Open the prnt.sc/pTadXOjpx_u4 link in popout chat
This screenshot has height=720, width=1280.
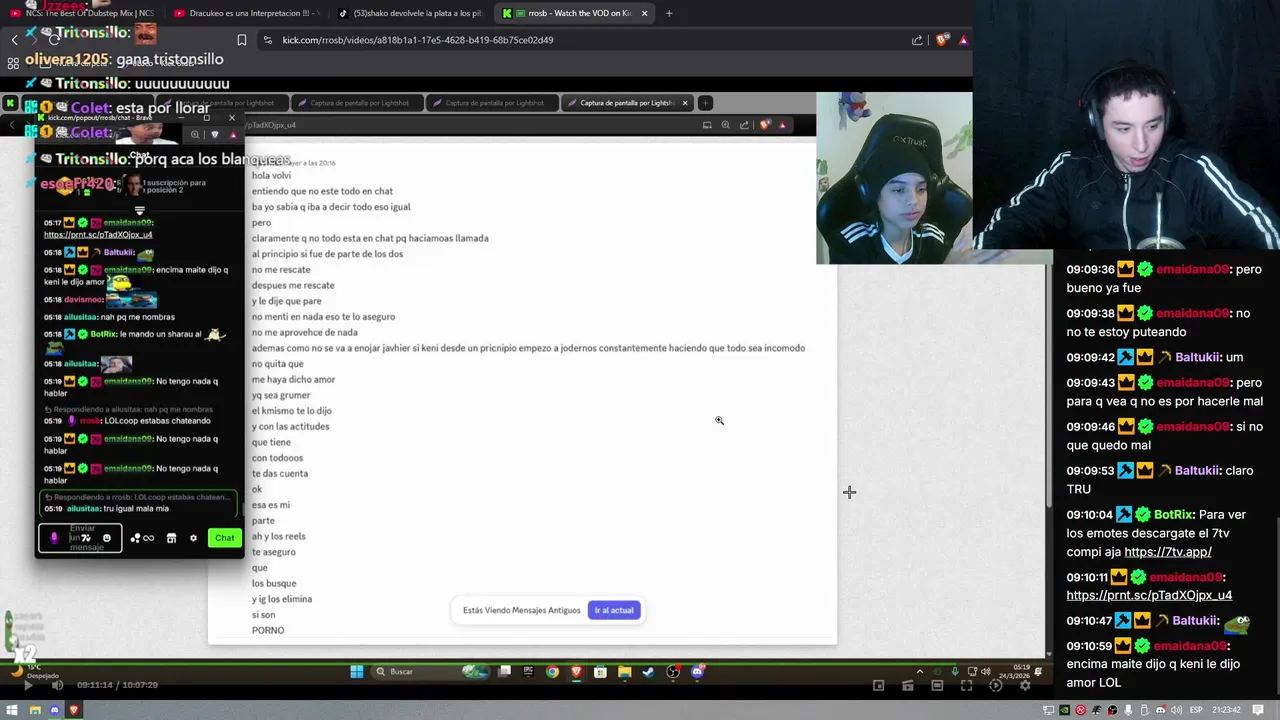[x=98, y=235]
